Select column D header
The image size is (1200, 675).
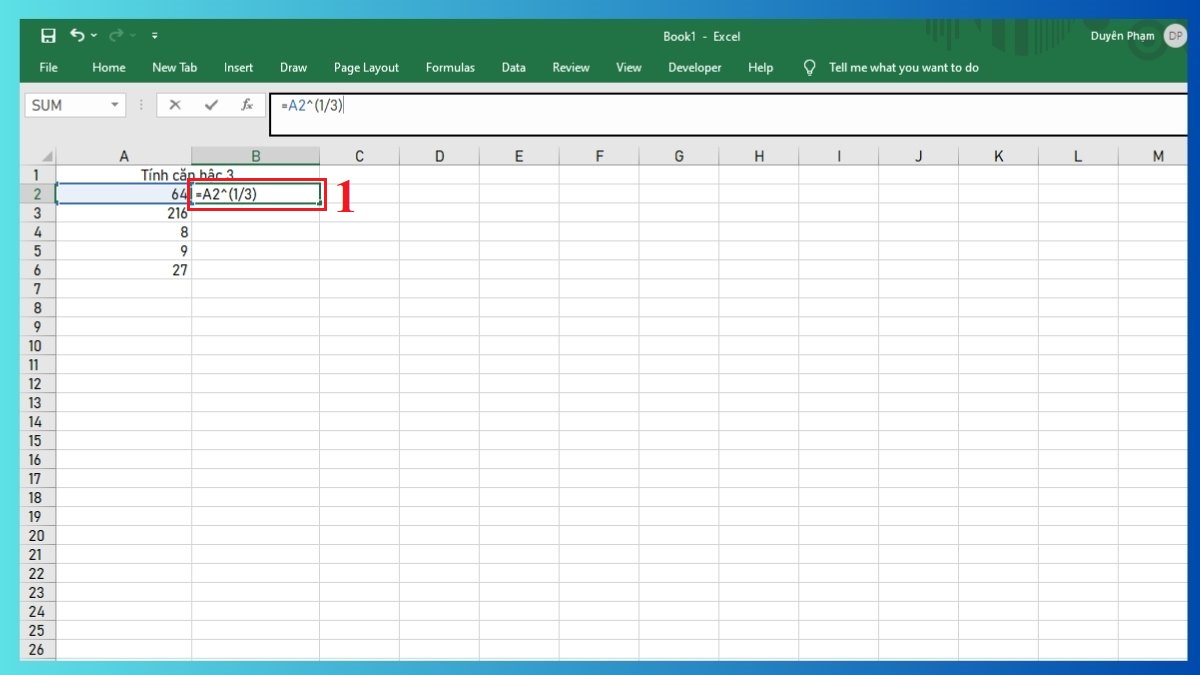(440, 156)
